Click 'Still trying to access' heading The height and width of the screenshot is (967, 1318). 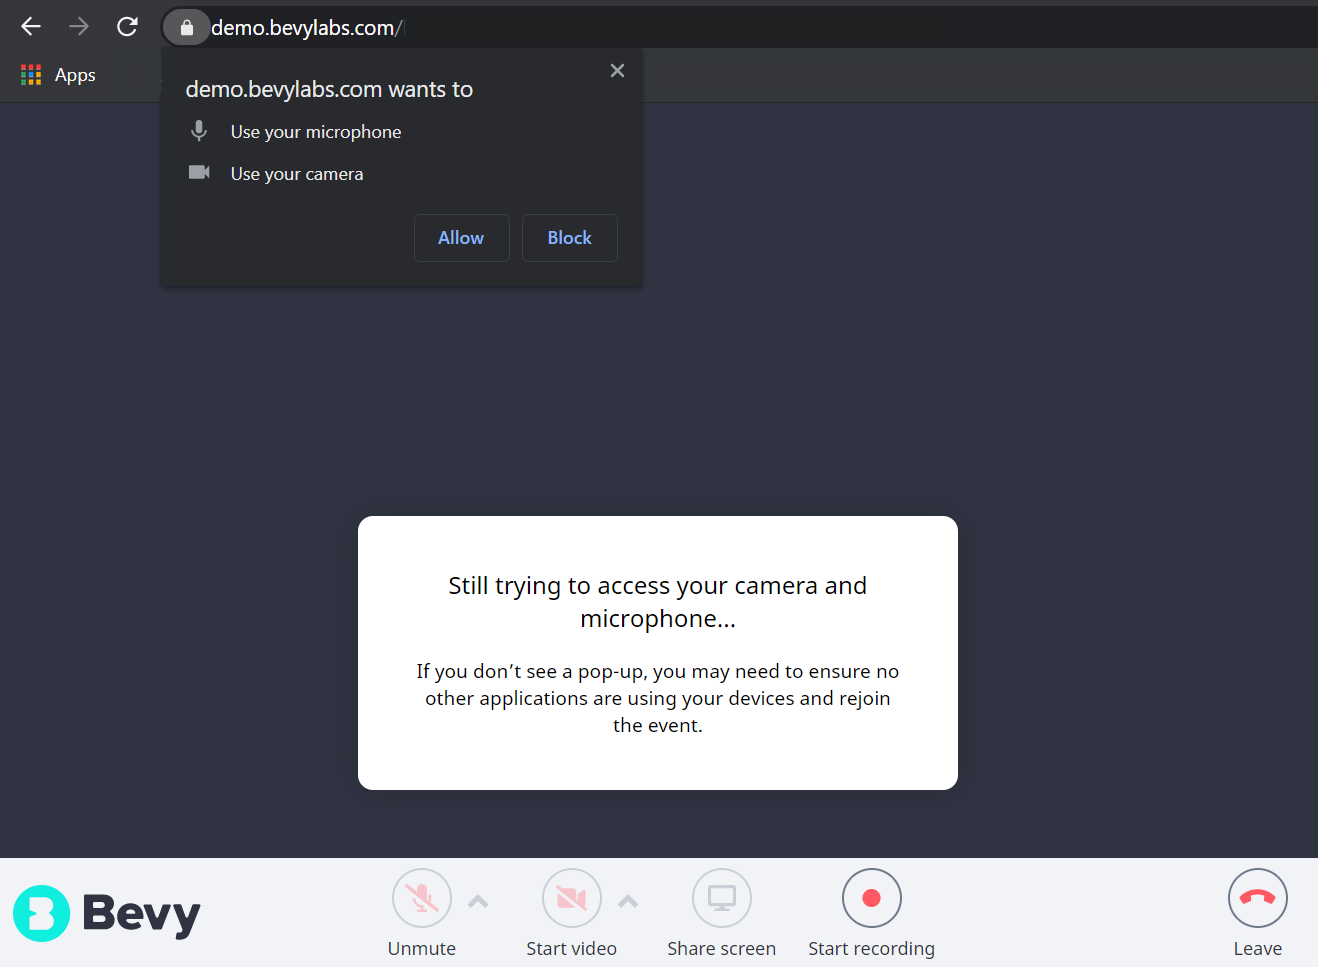(658, 602)
